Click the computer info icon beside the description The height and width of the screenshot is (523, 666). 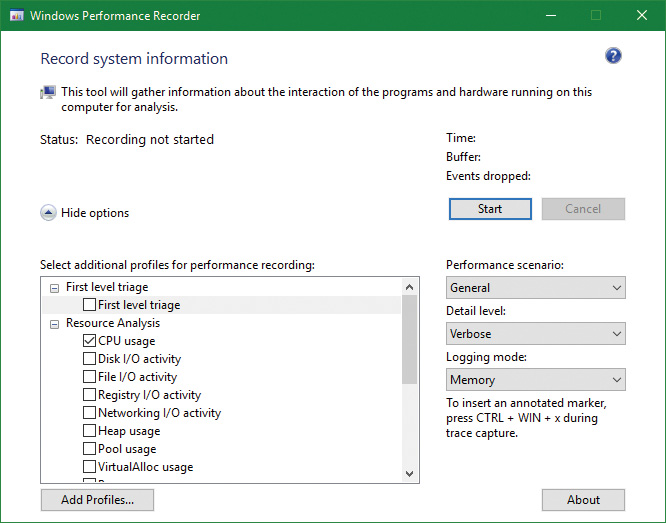point(48,92)
